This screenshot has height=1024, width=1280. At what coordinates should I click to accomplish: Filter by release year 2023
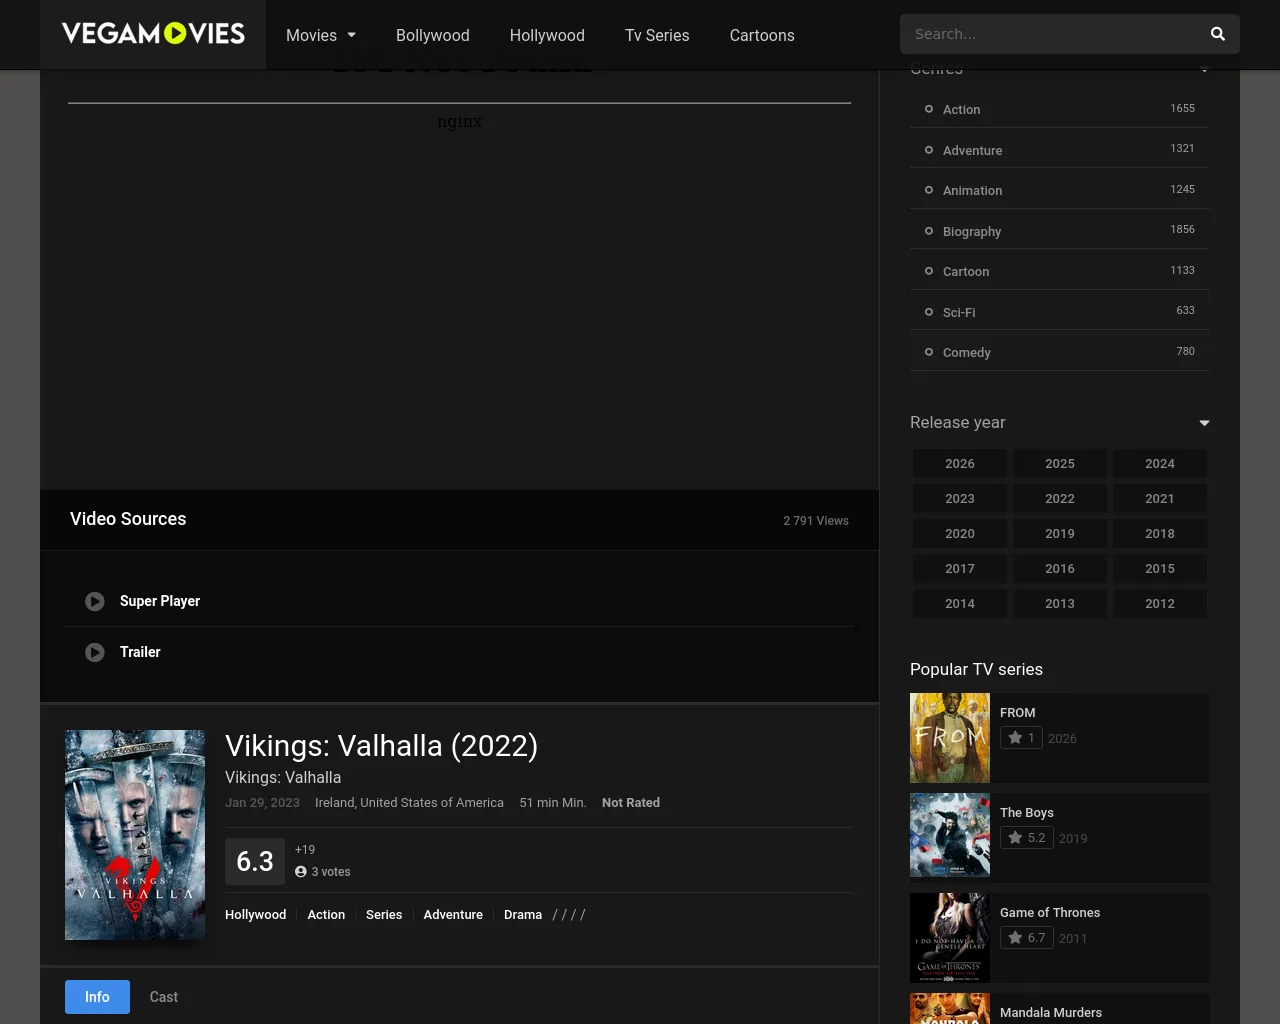point(960,499)
